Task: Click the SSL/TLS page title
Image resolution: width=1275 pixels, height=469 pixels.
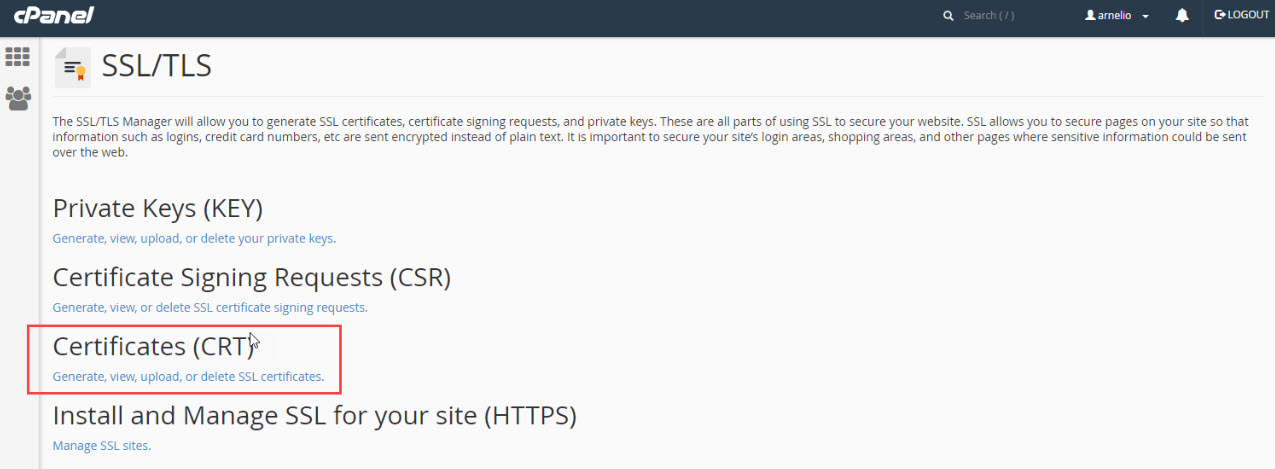Action: click(157, 67)
